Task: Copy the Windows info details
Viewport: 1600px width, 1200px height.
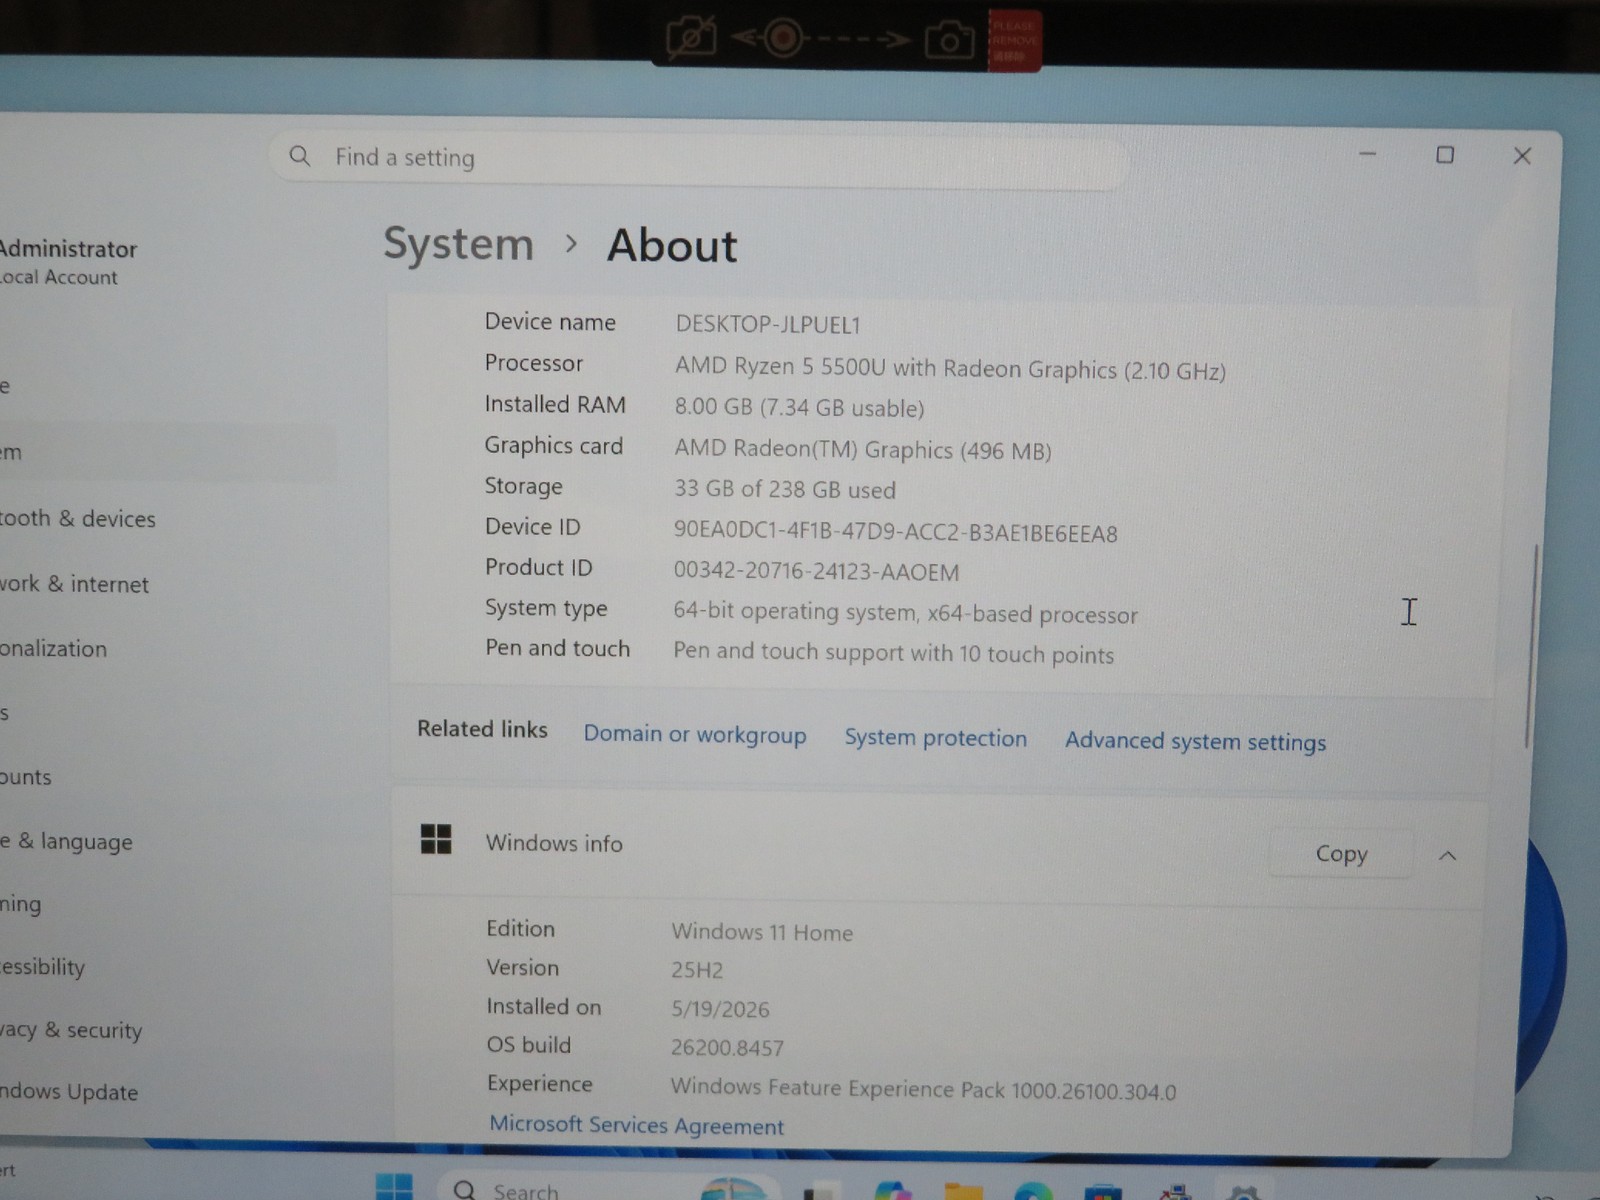Action: 1341,854
